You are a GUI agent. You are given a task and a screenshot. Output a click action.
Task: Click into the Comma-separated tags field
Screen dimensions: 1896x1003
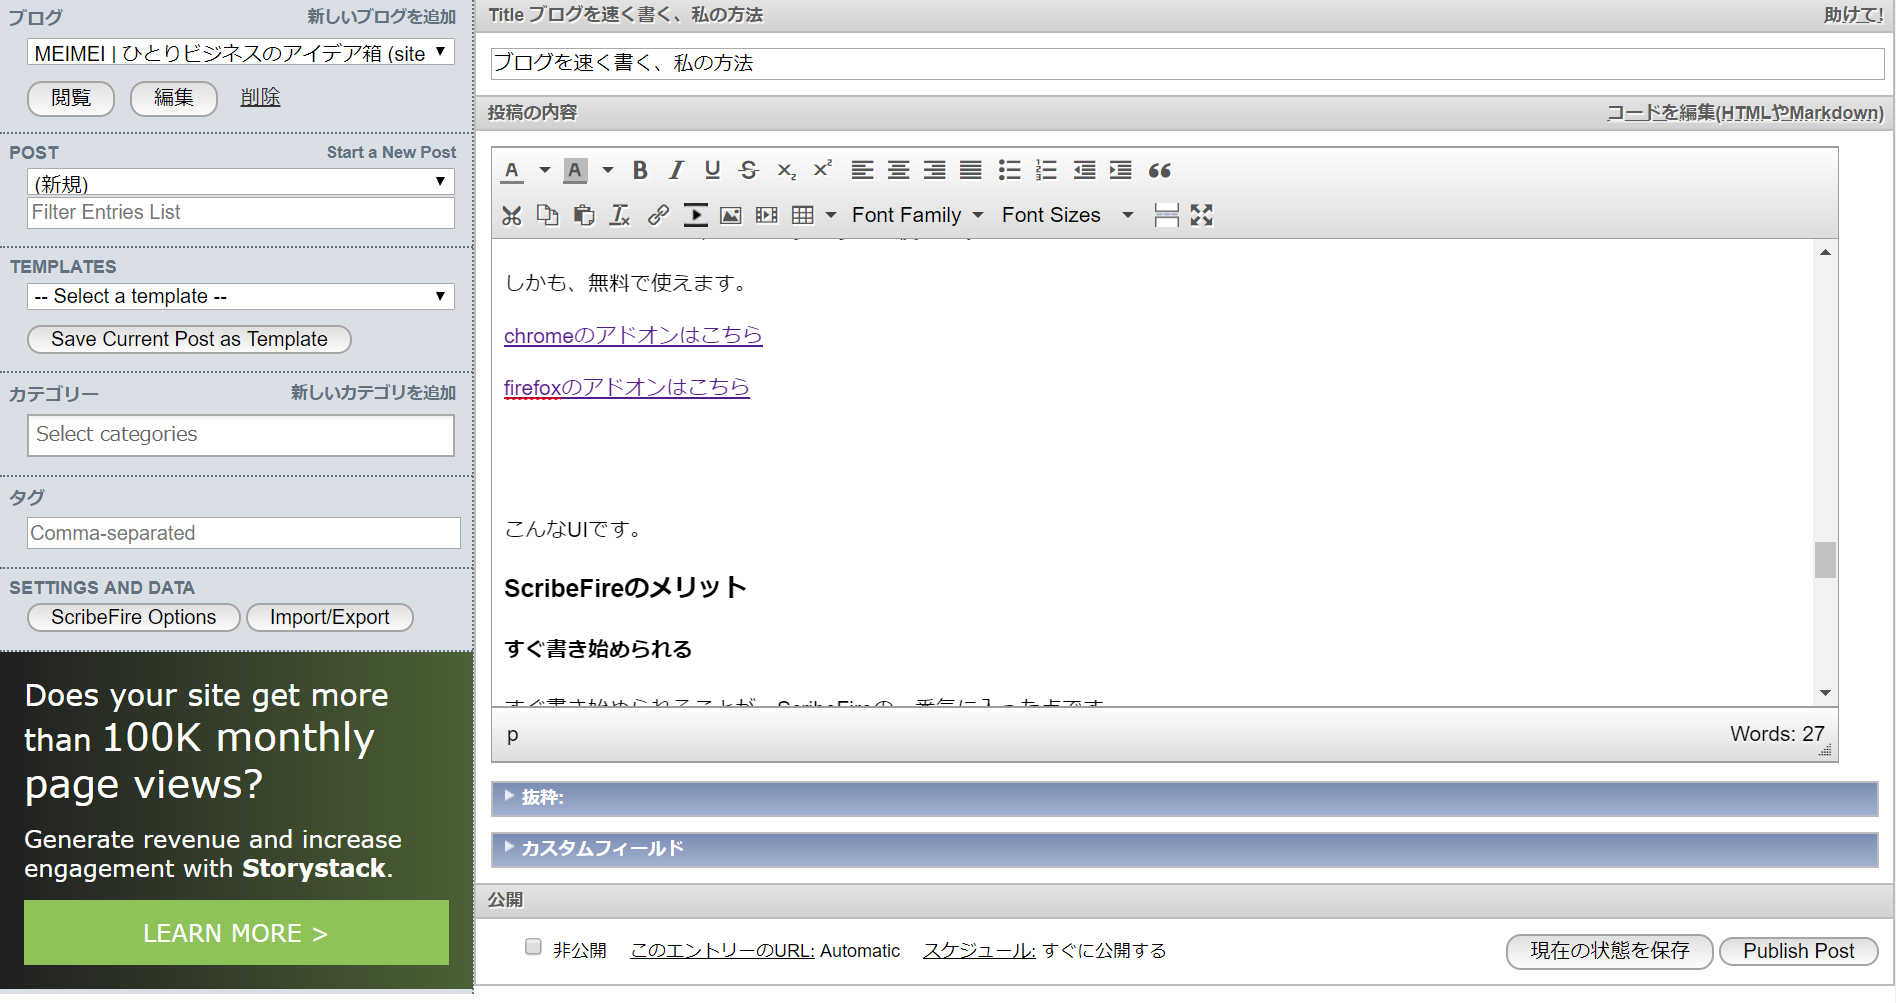tap(243, 533)
